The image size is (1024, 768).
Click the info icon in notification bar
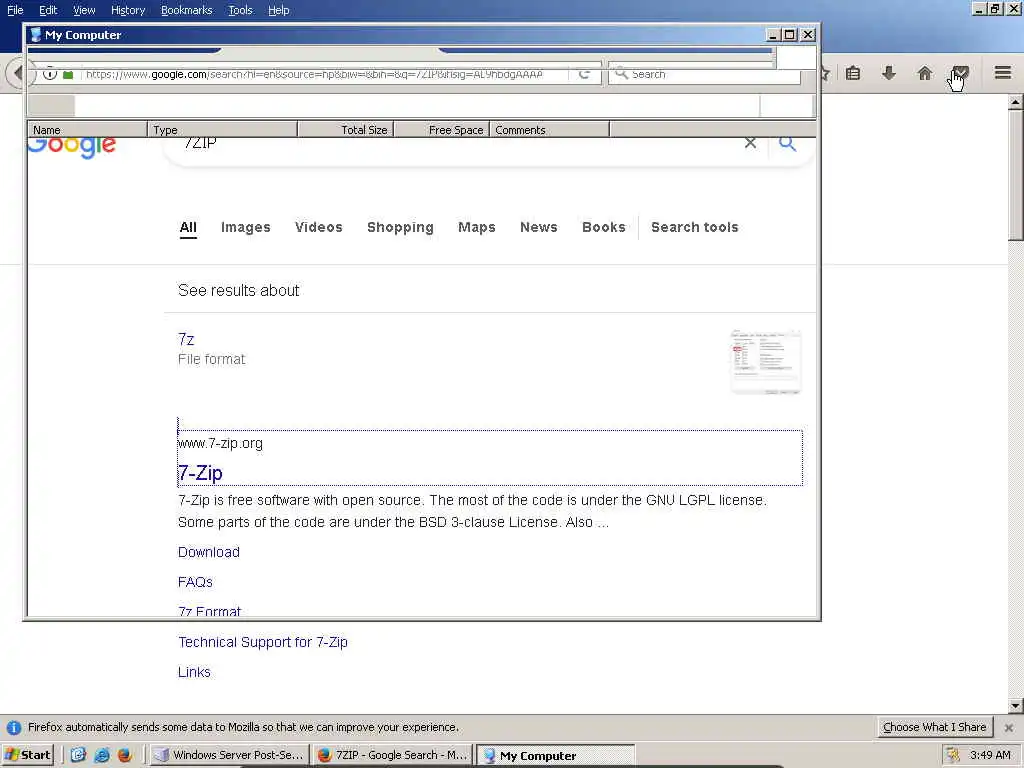click(x=14, y=728)
